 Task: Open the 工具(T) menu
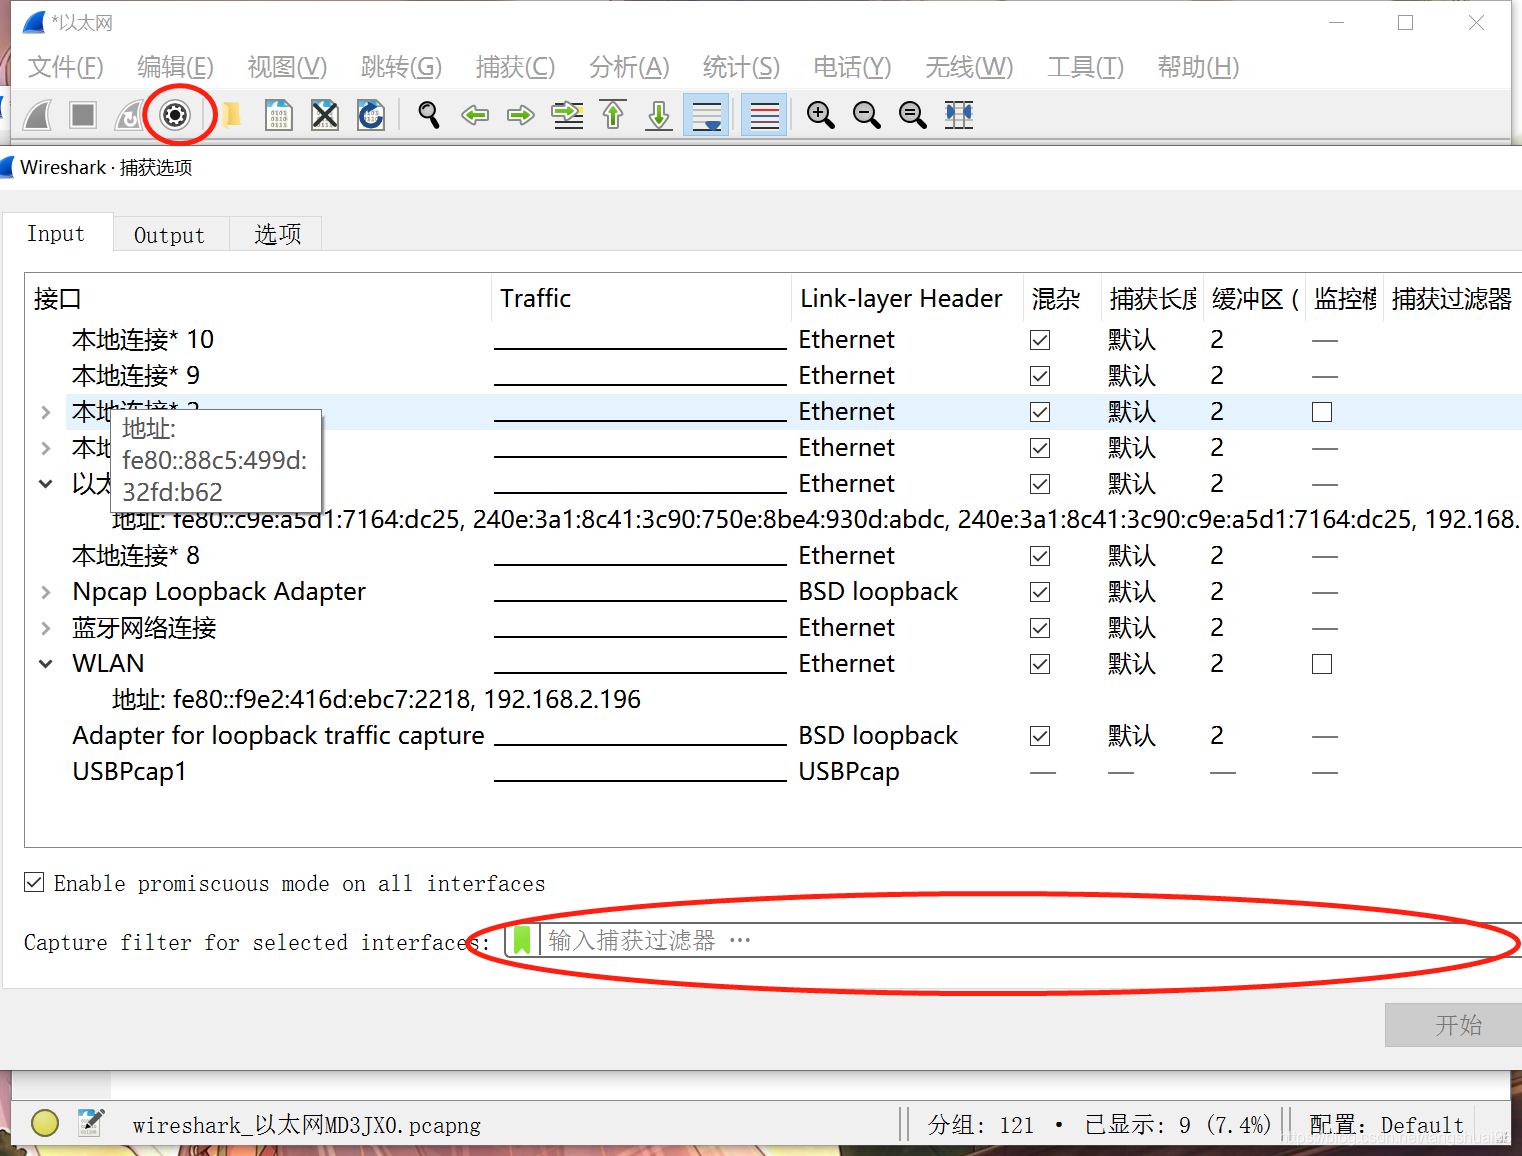[x=1085, y=67]
